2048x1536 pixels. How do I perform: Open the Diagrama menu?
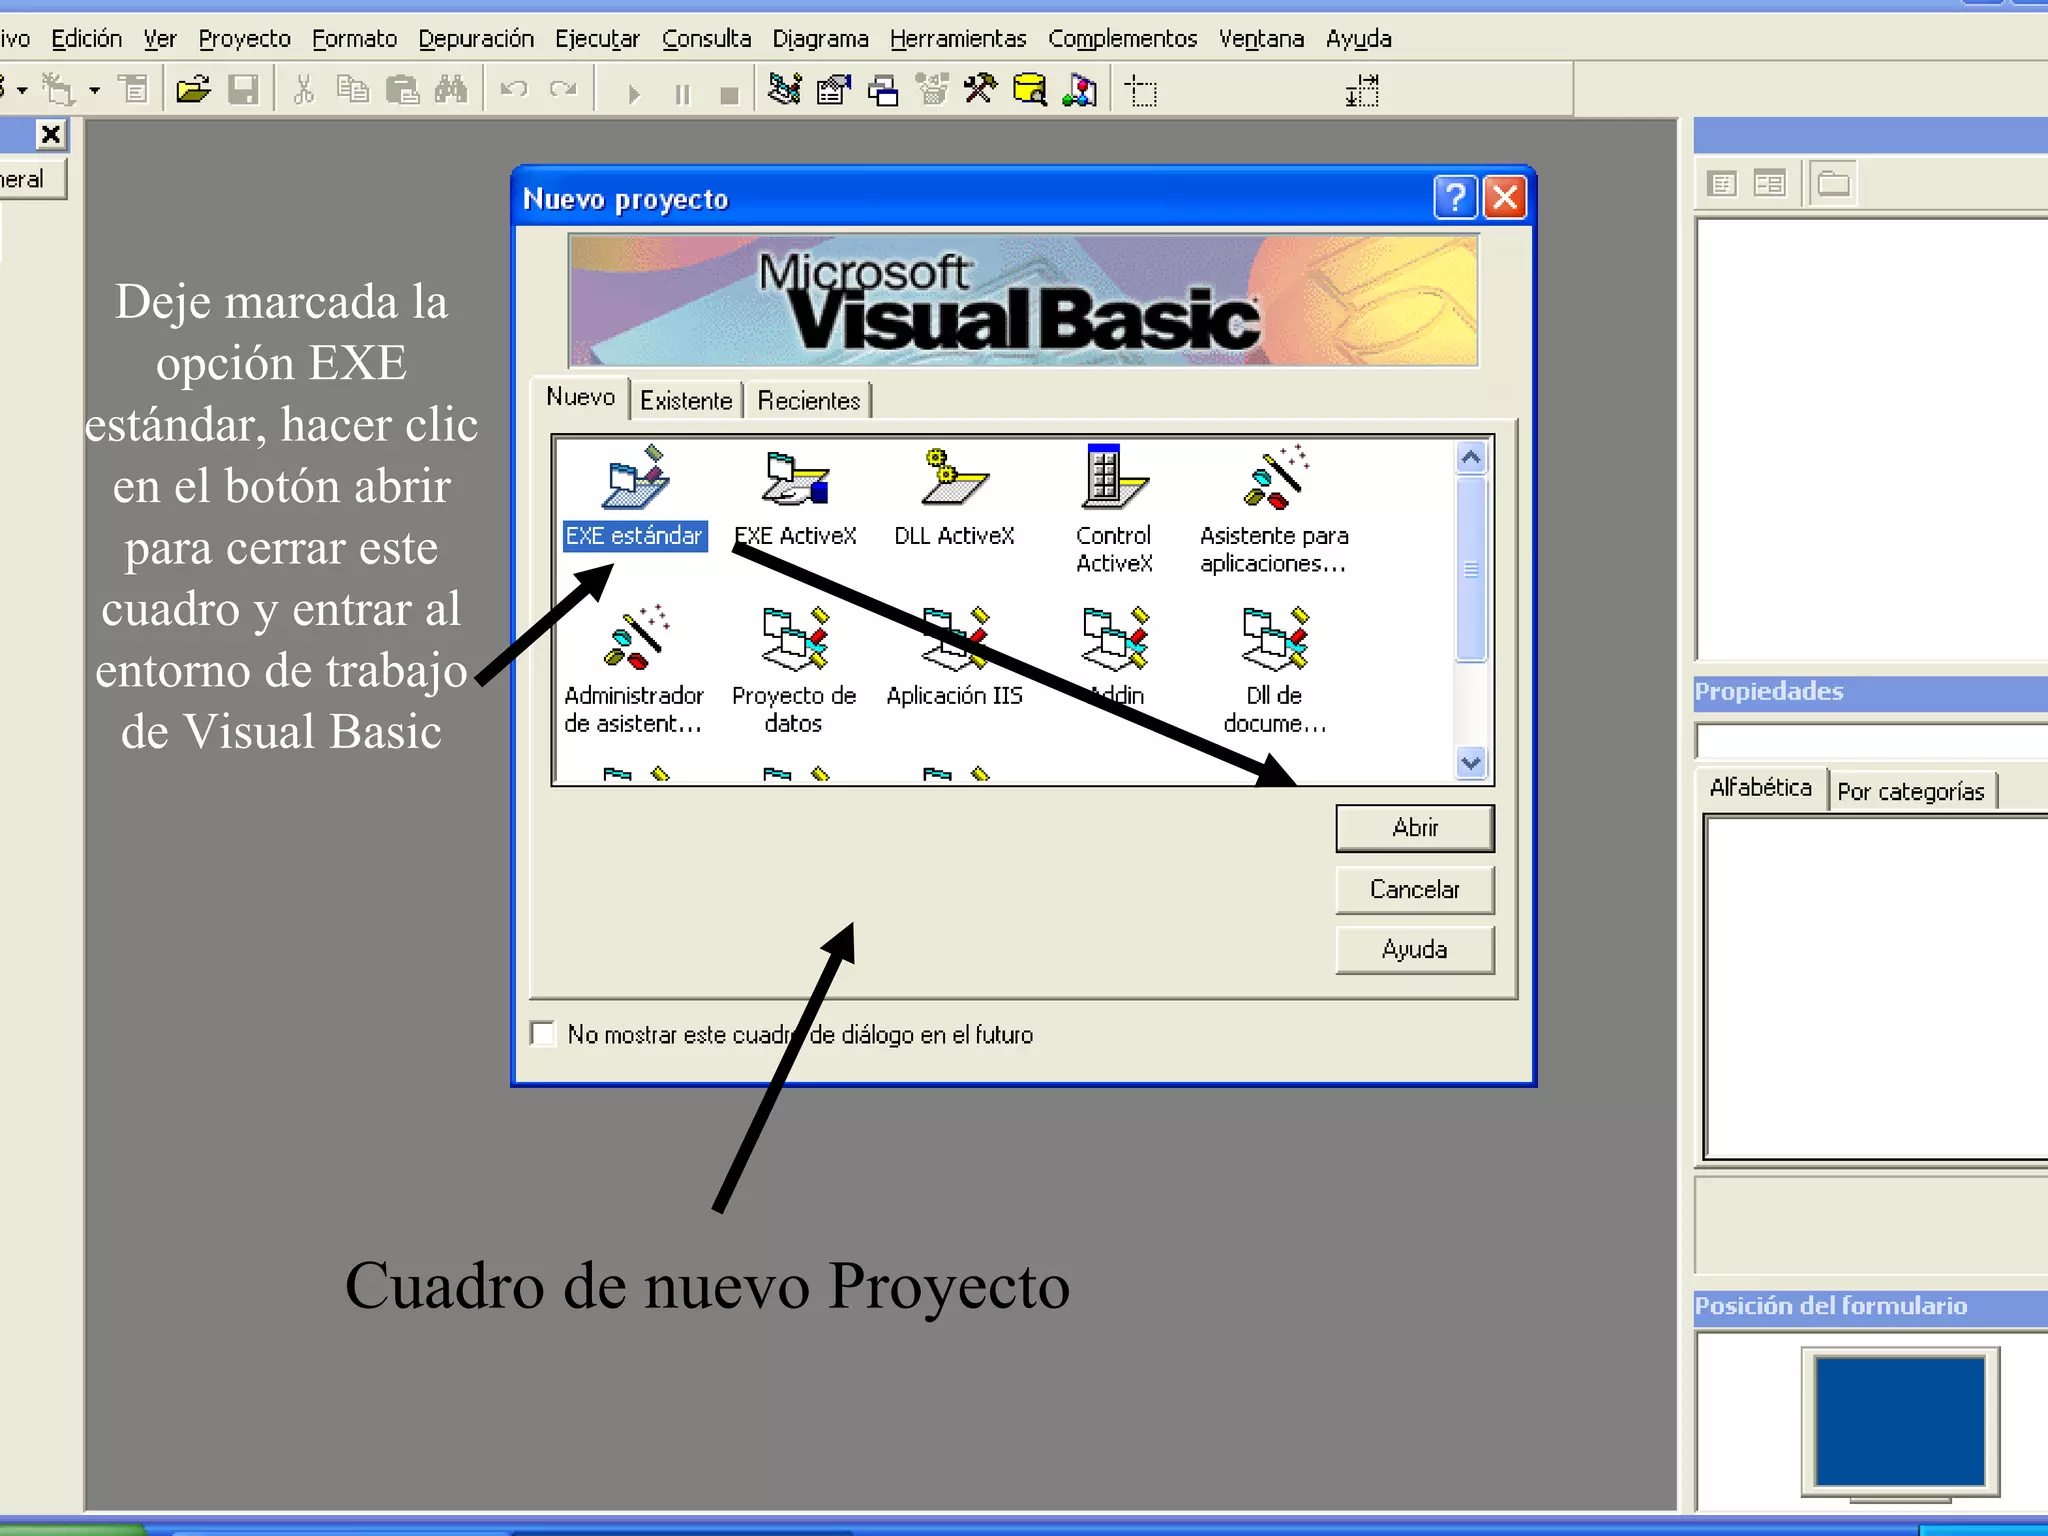820,39
